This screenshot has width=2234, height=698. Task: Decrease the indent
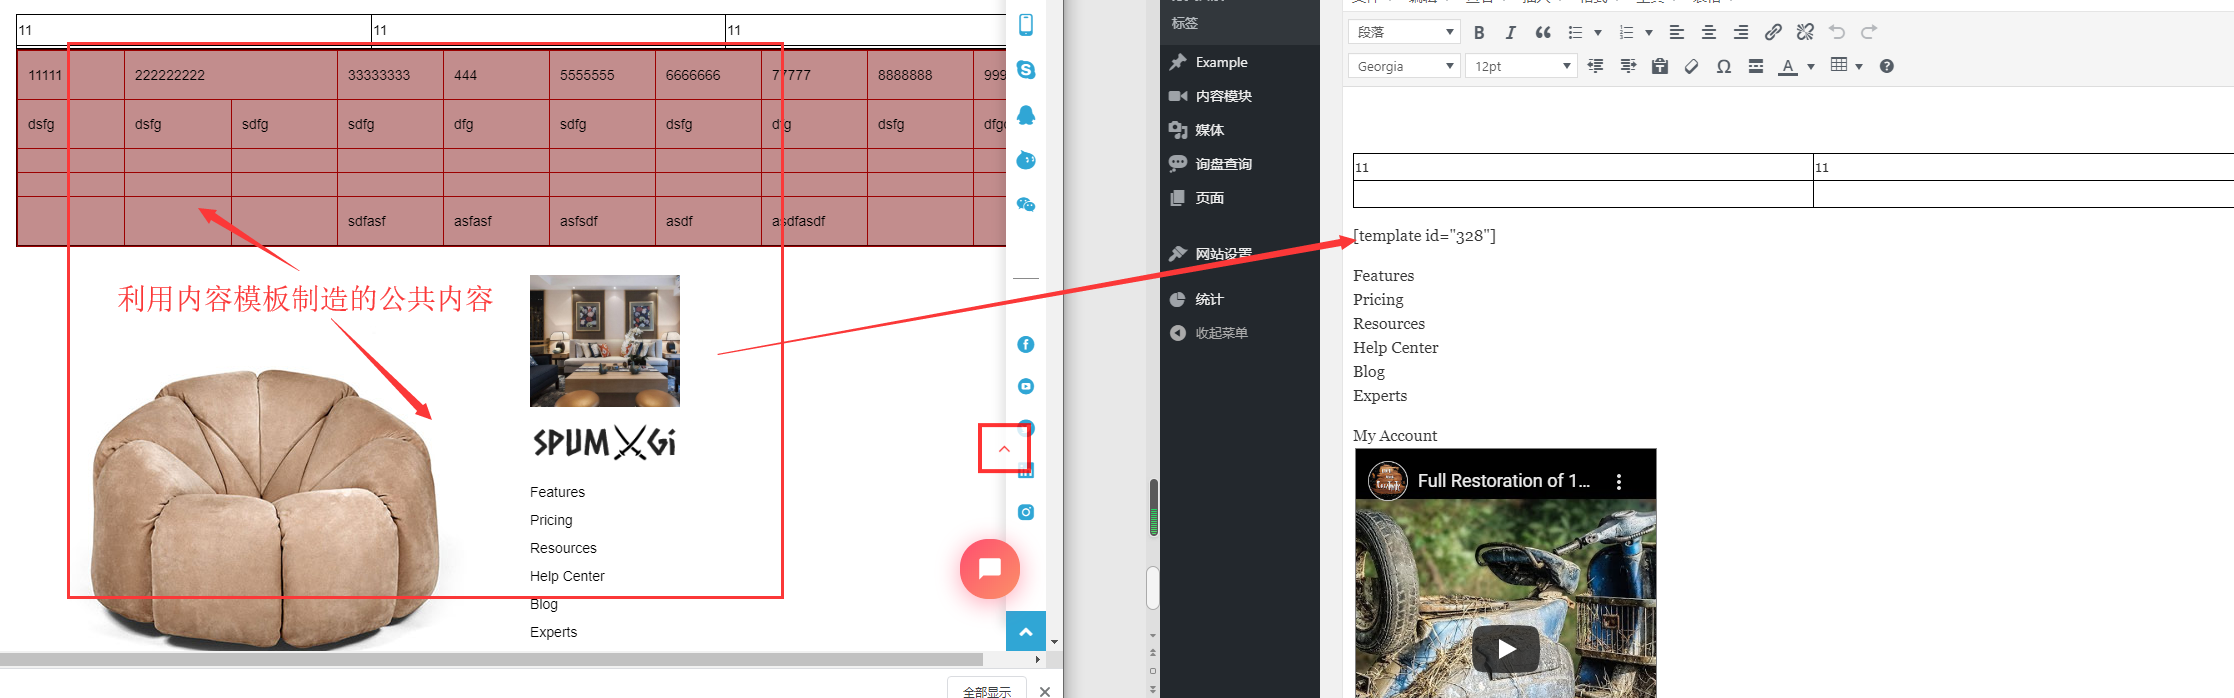click(x=1595, y=66)
